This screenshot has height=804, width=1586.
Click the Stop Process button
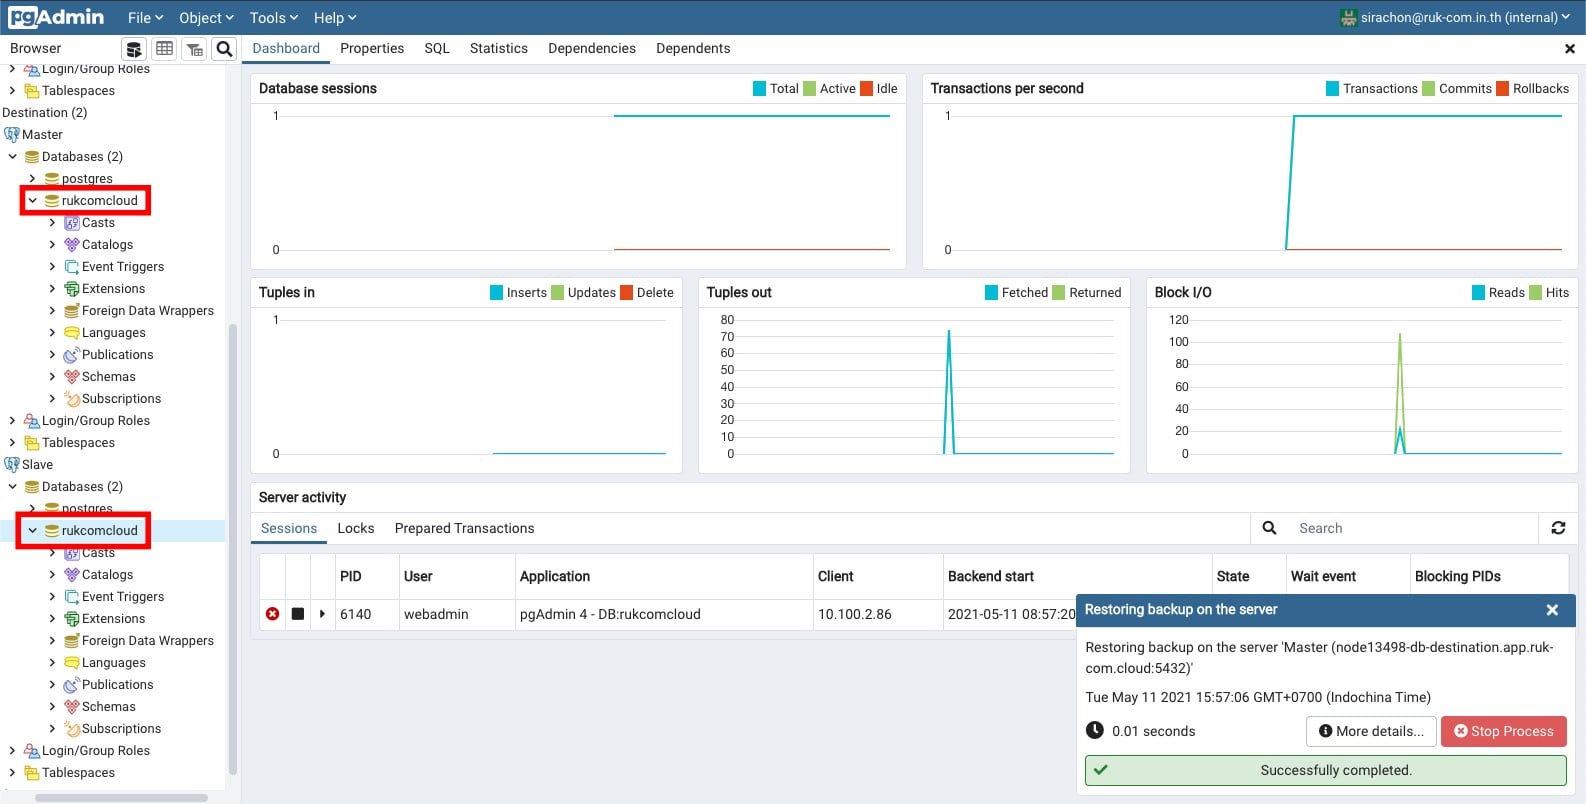pos(1504,731)
